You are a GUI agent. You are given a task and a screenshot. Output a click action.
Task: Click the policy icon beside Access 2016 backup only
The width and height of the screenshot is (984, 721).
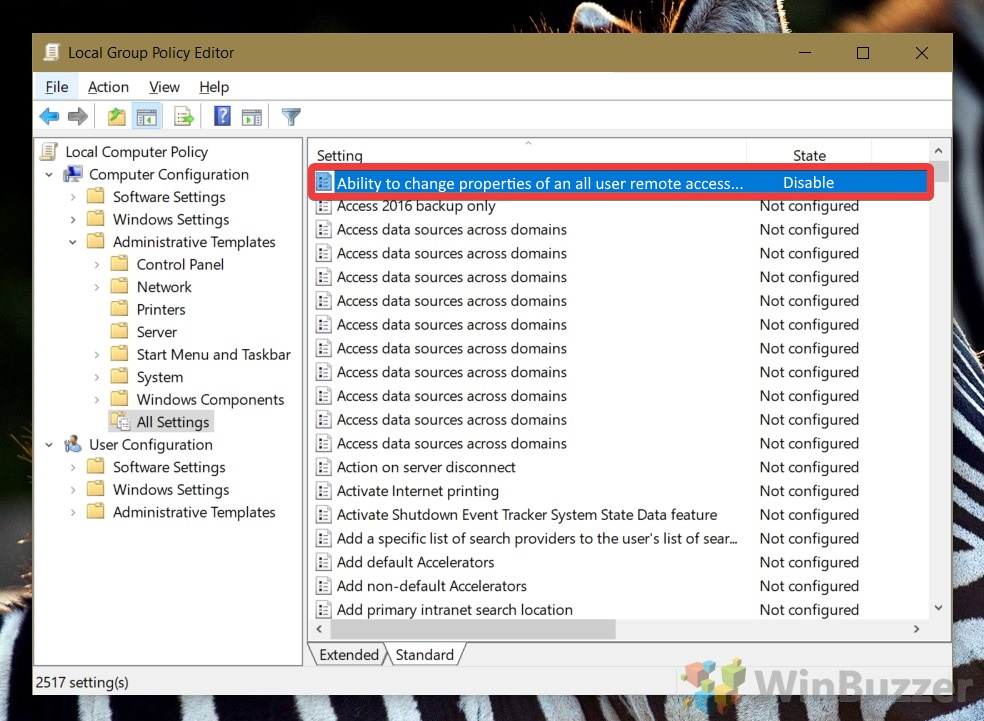point(323,206)
